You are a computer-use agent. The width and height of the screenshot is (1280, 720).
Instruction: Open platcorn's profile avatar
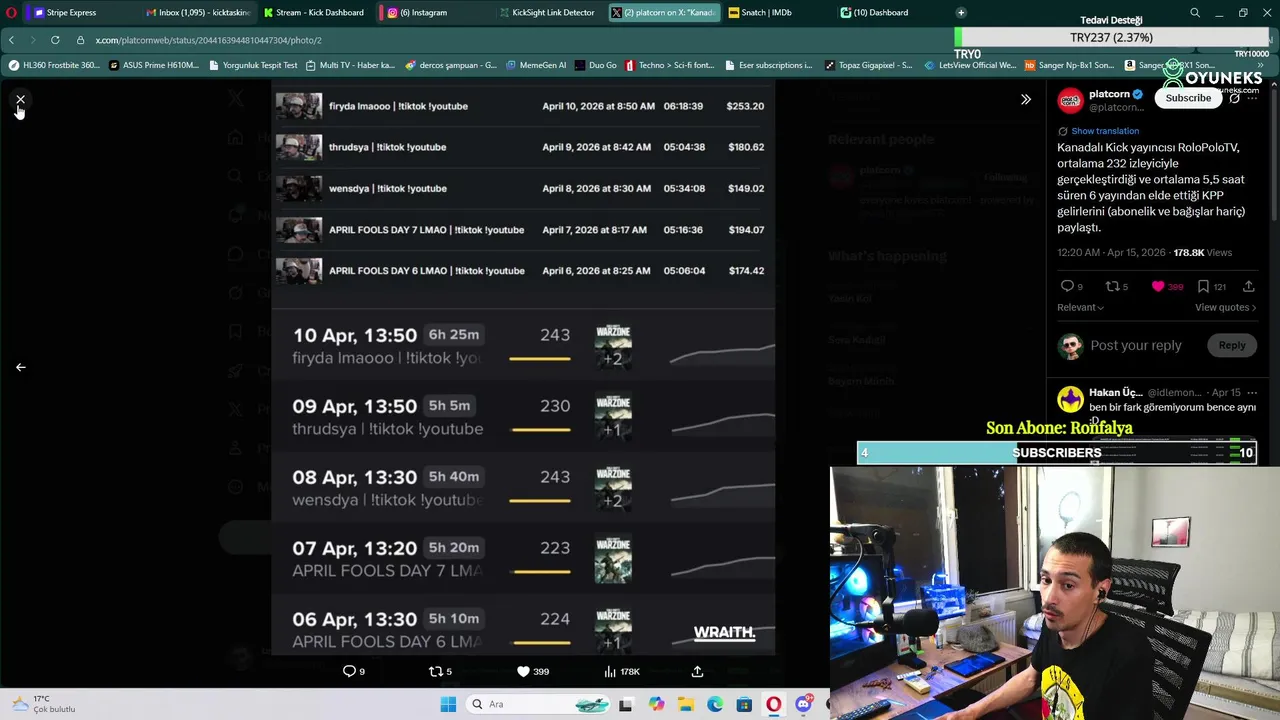point(1070,100)
